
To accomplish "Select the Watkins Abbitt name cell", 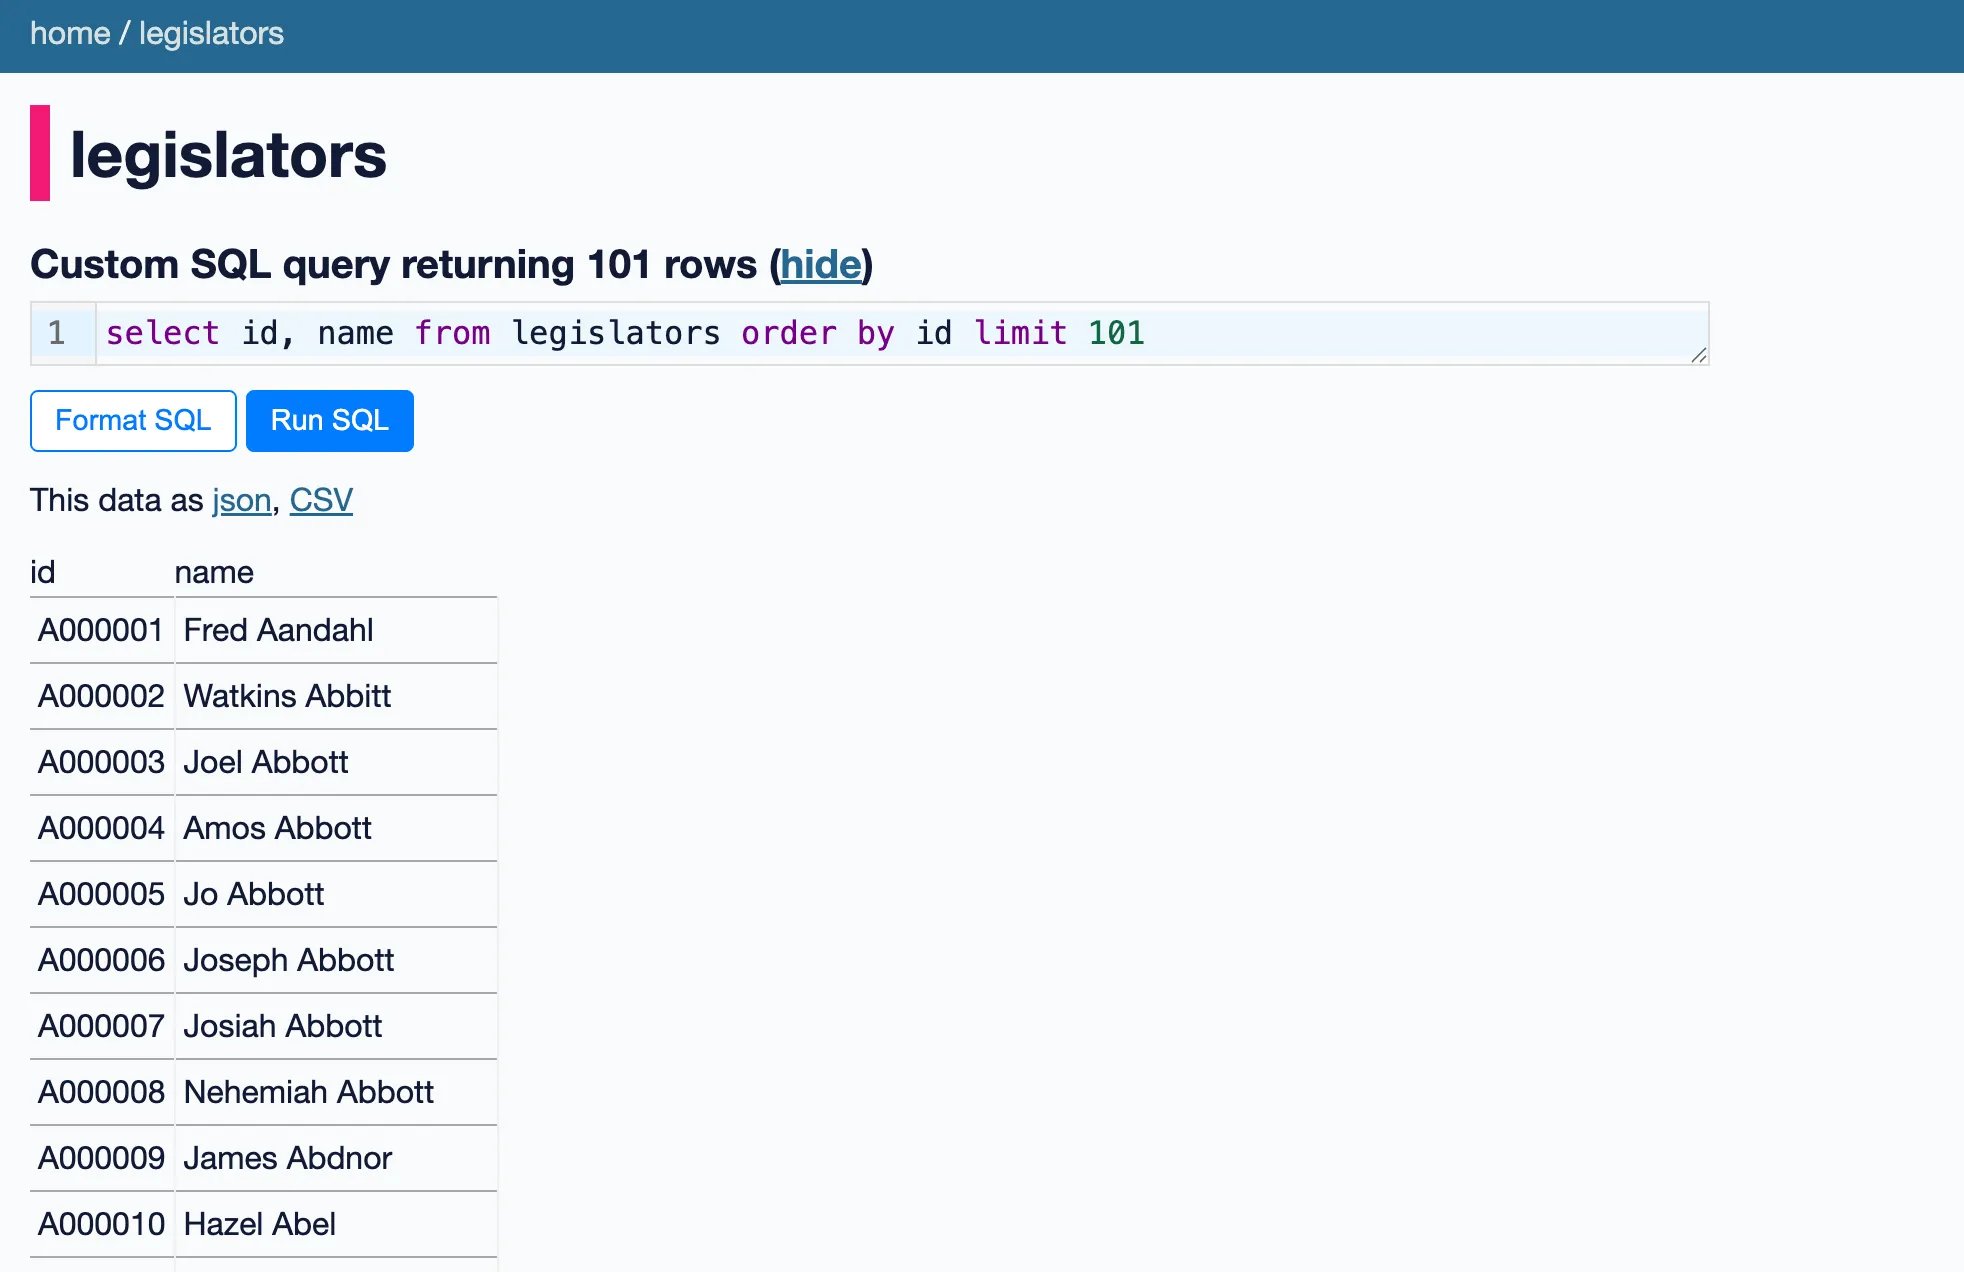I will pyautogui.click(x=287, y=696).
